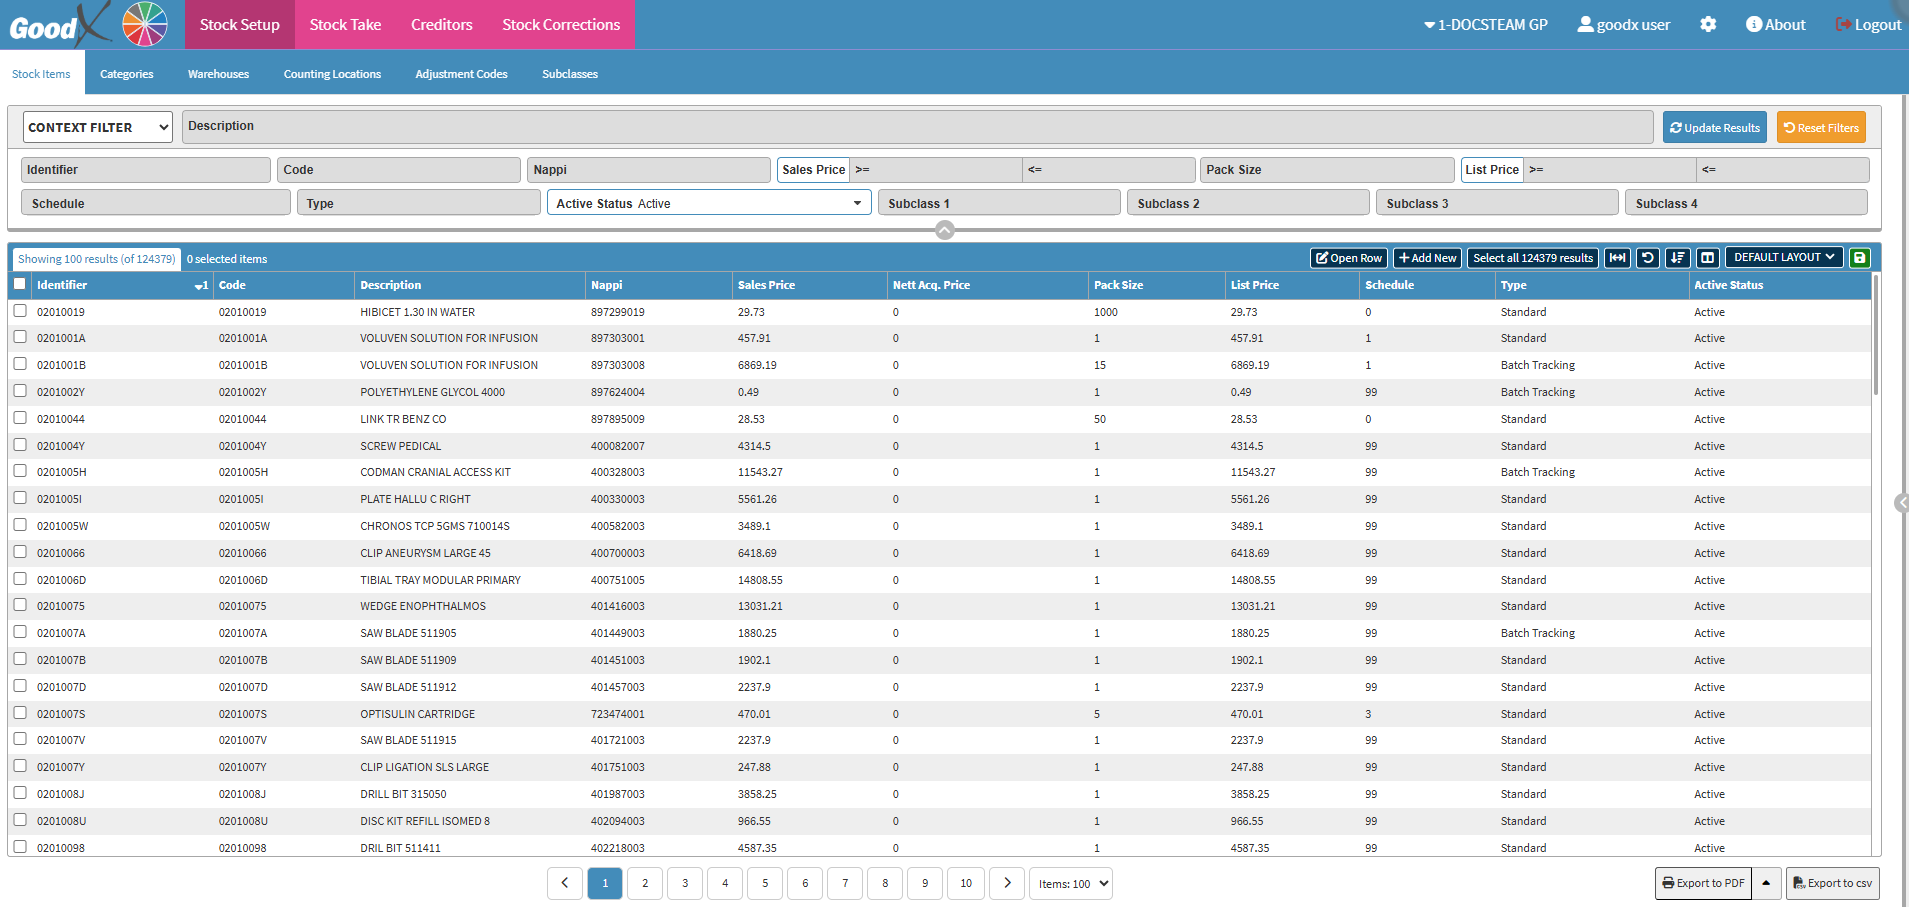Collapse the filter panel with chevron circle
The width and height of the screenshot is (1909, 907).
(944, 231)
